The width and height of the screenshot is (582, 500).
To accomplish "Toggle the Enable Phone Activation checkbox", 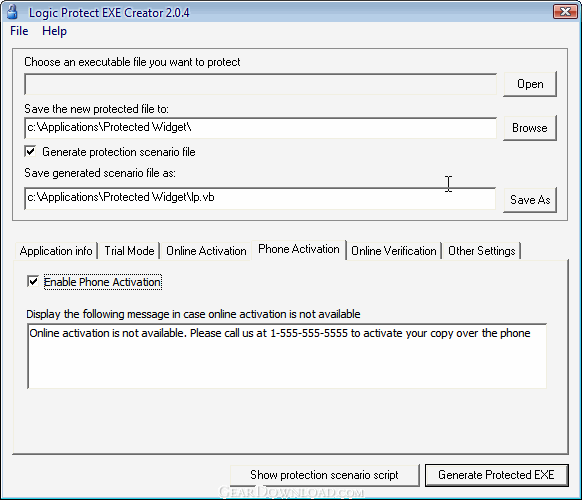I will tap(33, 281).
